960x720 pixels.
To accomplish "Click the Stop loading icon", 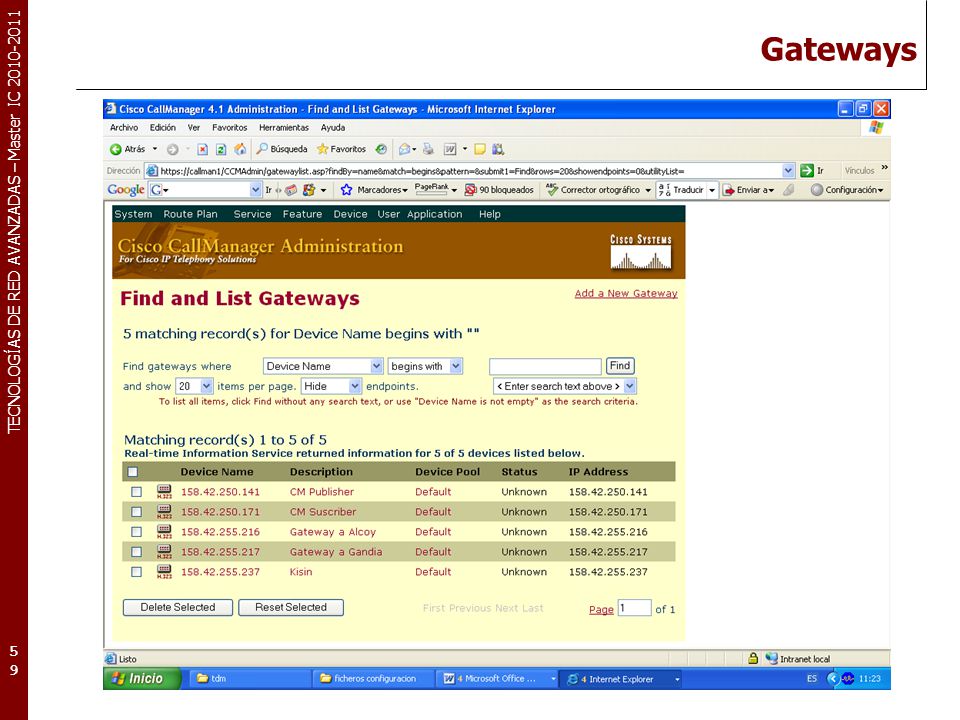I will (x=203, y=149).
